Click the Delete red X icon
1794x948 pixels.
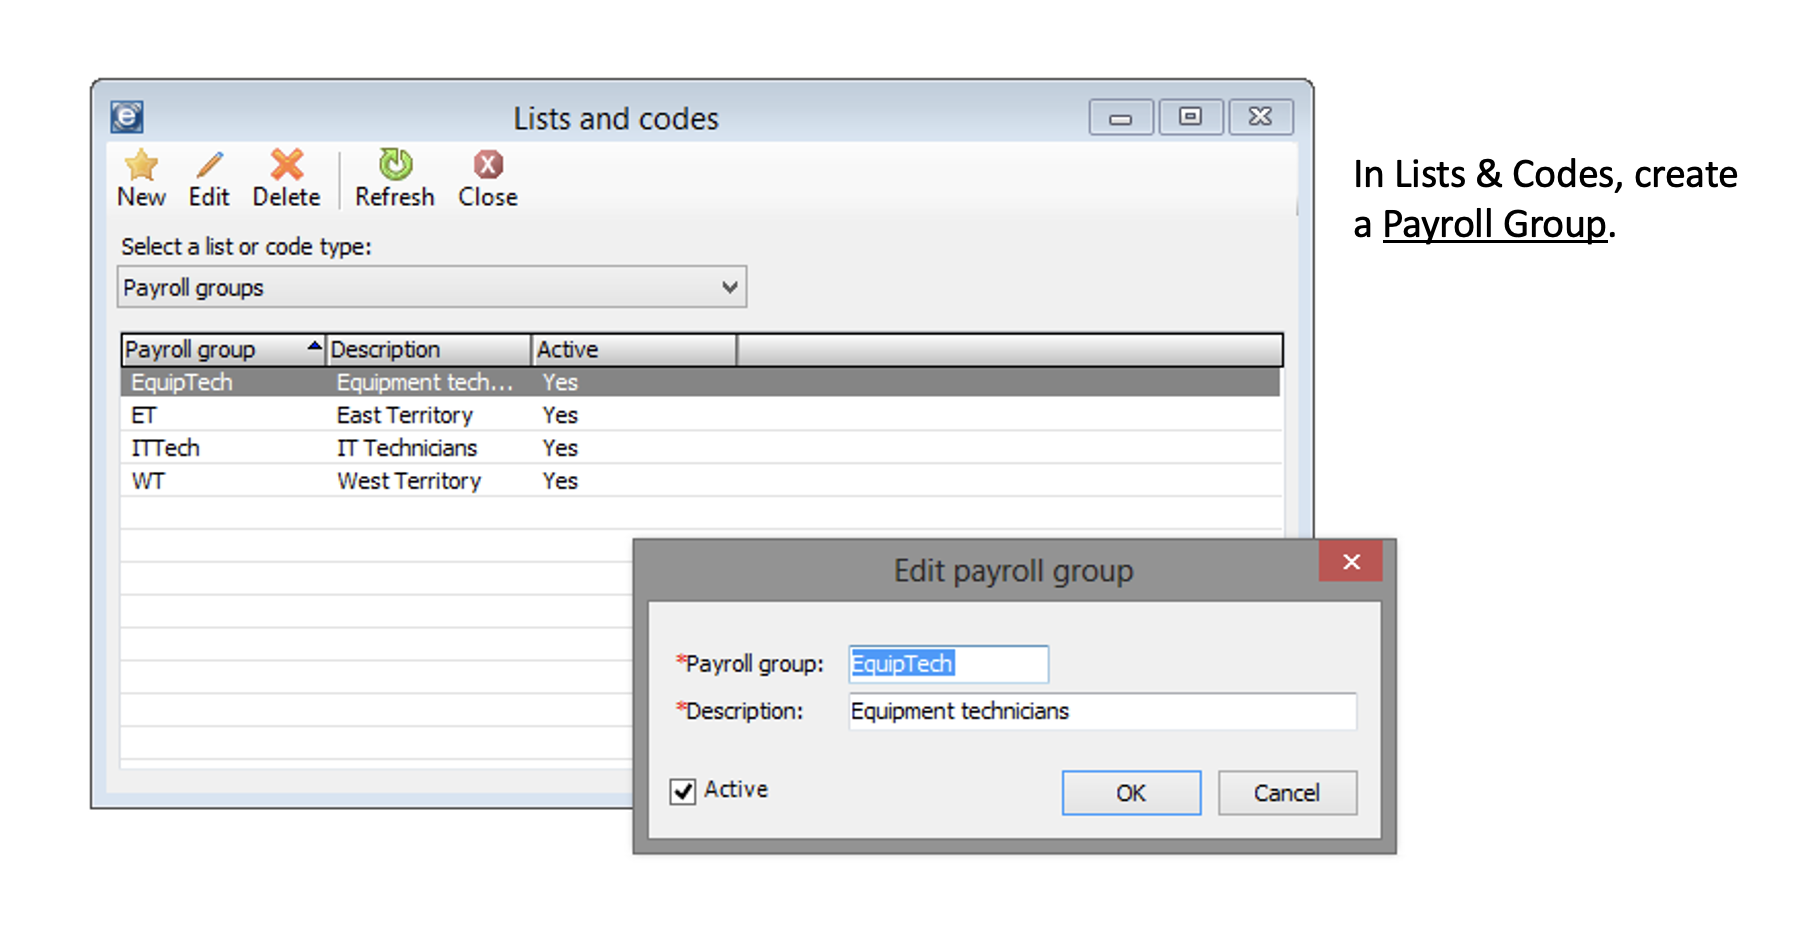287,164
